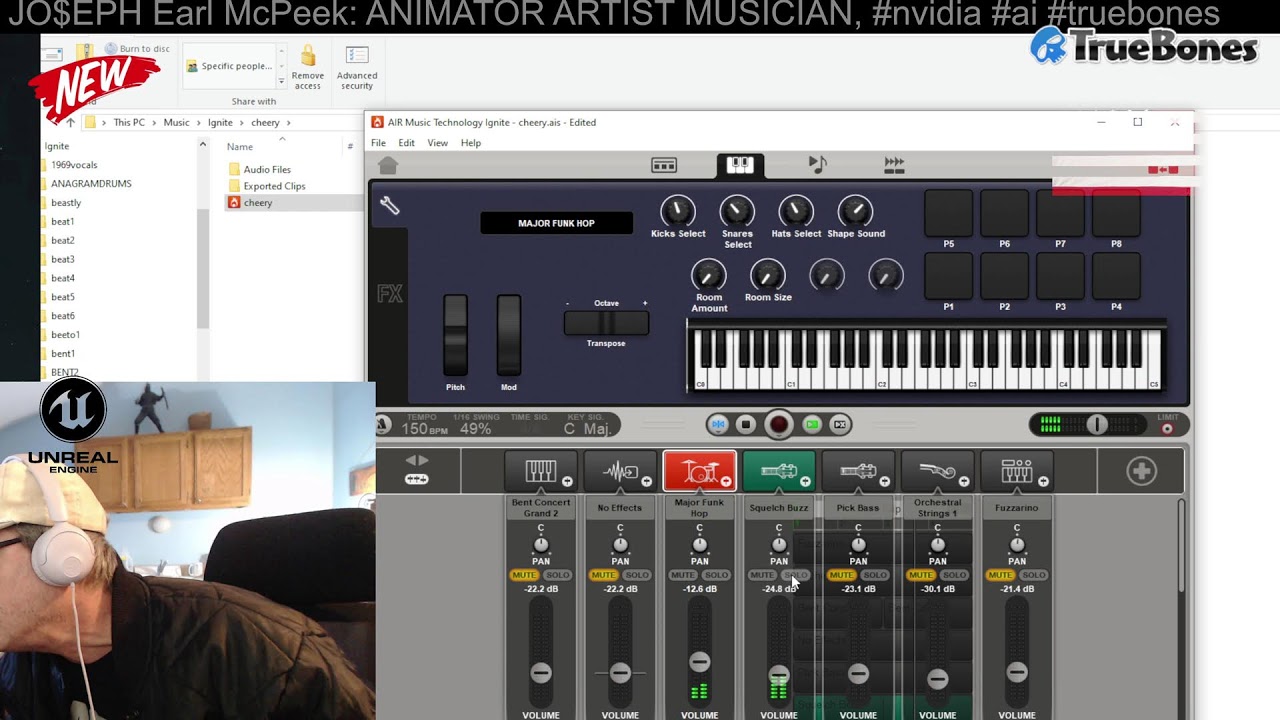Select the Major Funk Hop drum track icon
Viewport: 1280px width, 720px height.
699,471
